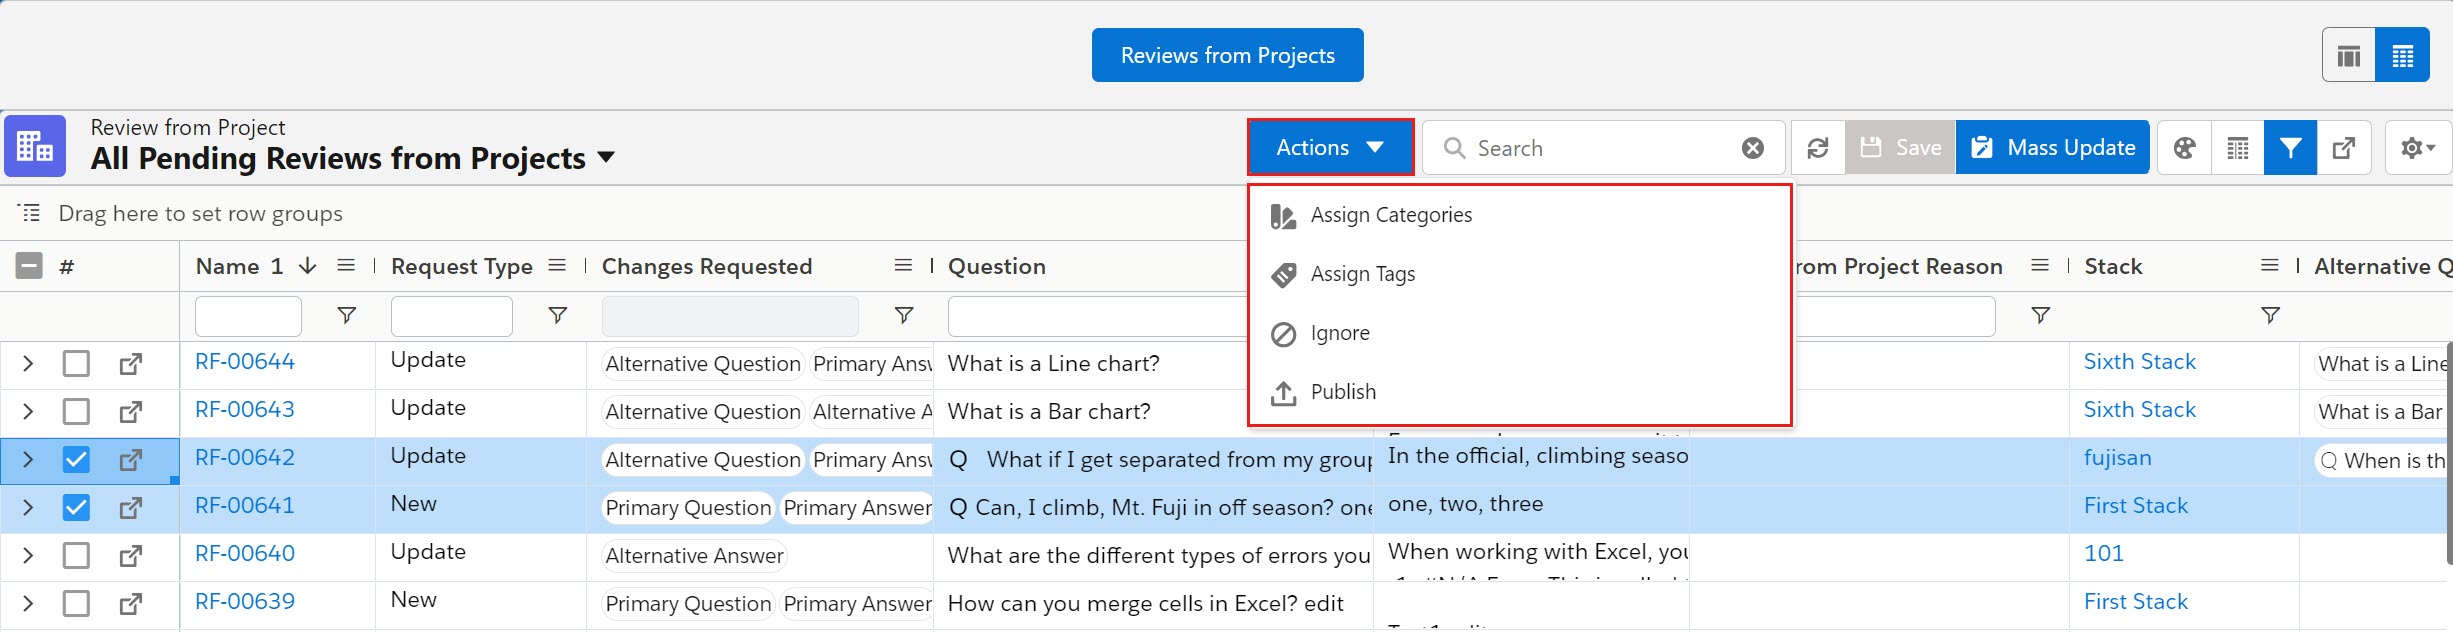Choose Publish from Actions menu
Viewport: 2453px width, 632px height.
[x=1520, y=392]
